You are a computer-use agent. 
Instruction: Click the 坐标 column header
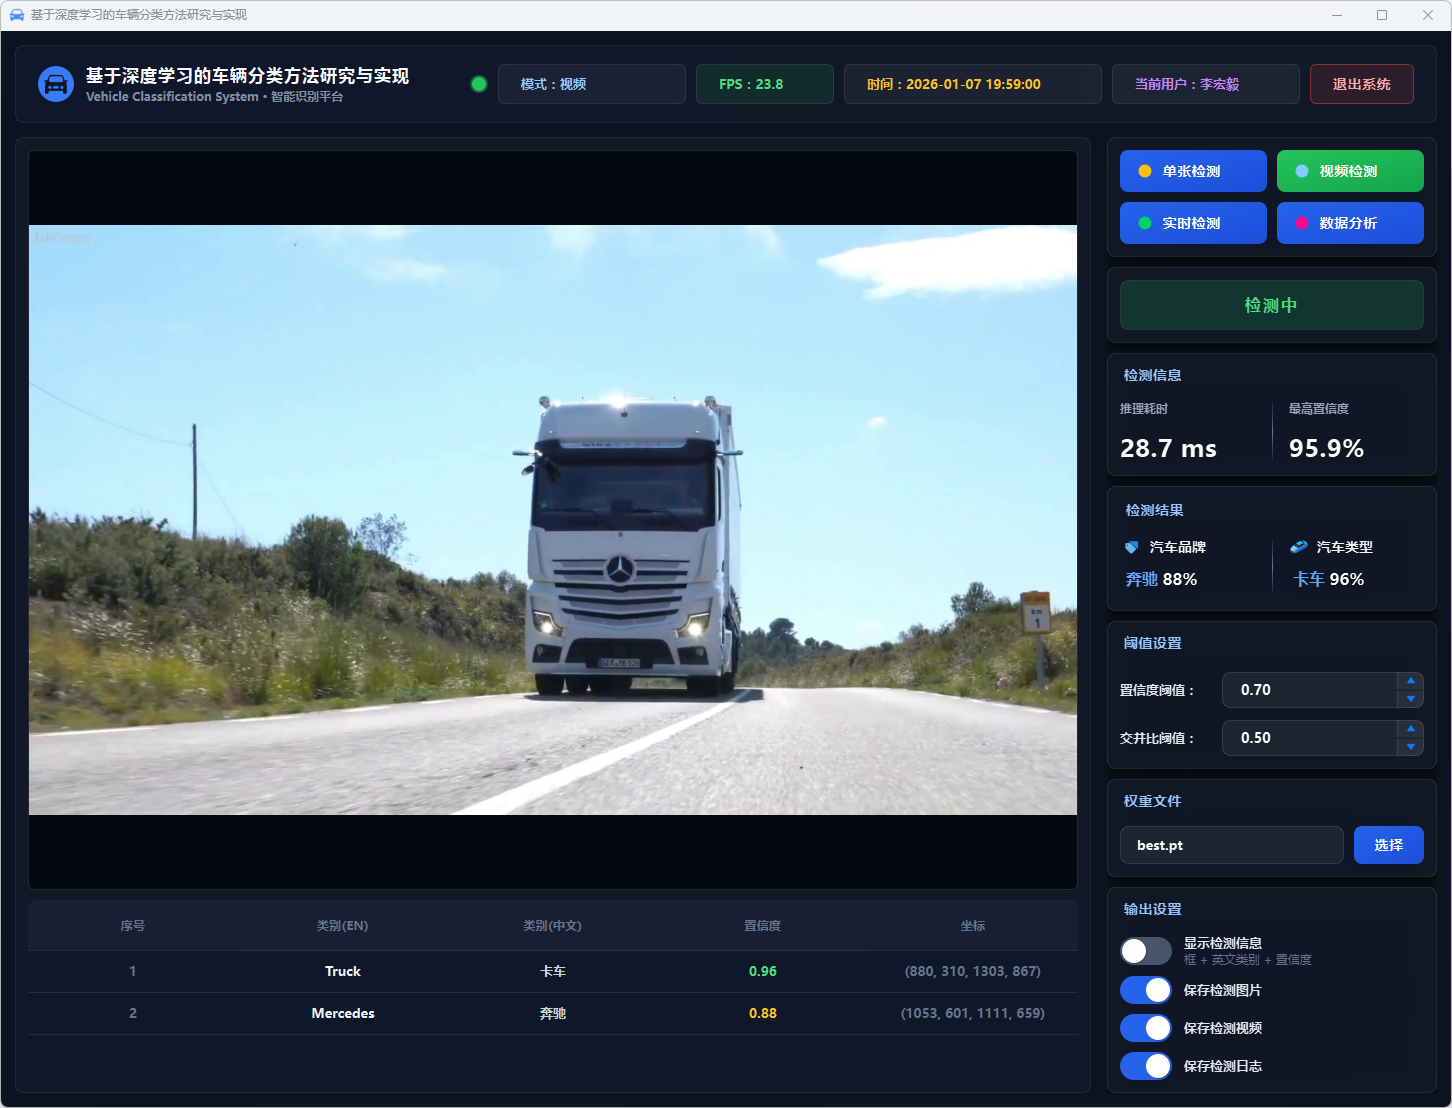click(x=973, y=926)
